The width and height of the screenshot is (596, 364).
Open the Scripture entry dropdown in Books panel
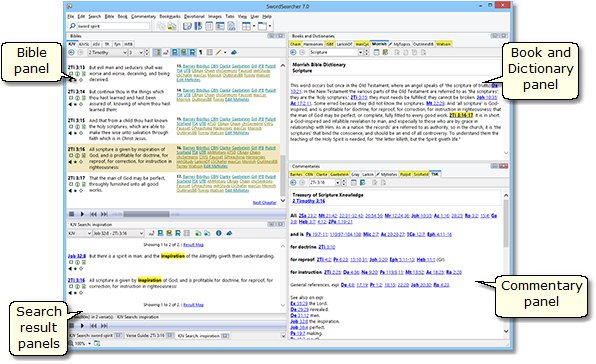tap(360, 52)
